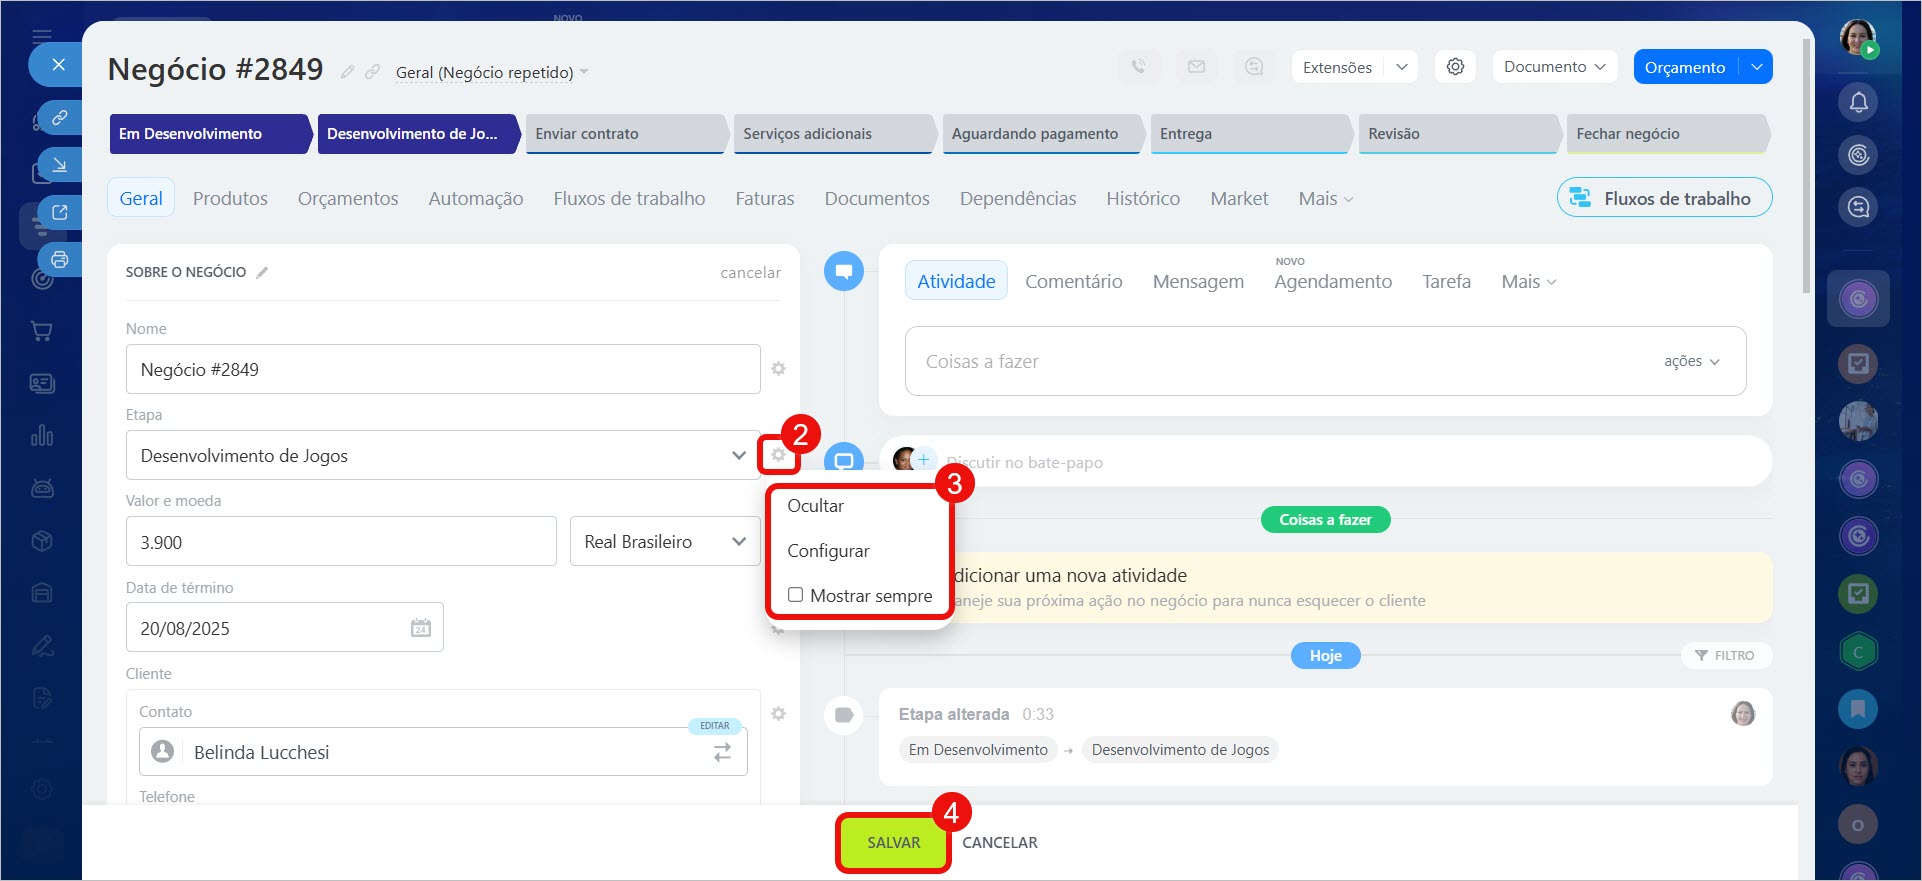Image resolution: width=1922 pixels, height=881 pixels.
Task: Switch to the Produtos tab
Action: [x=230, y=198]
